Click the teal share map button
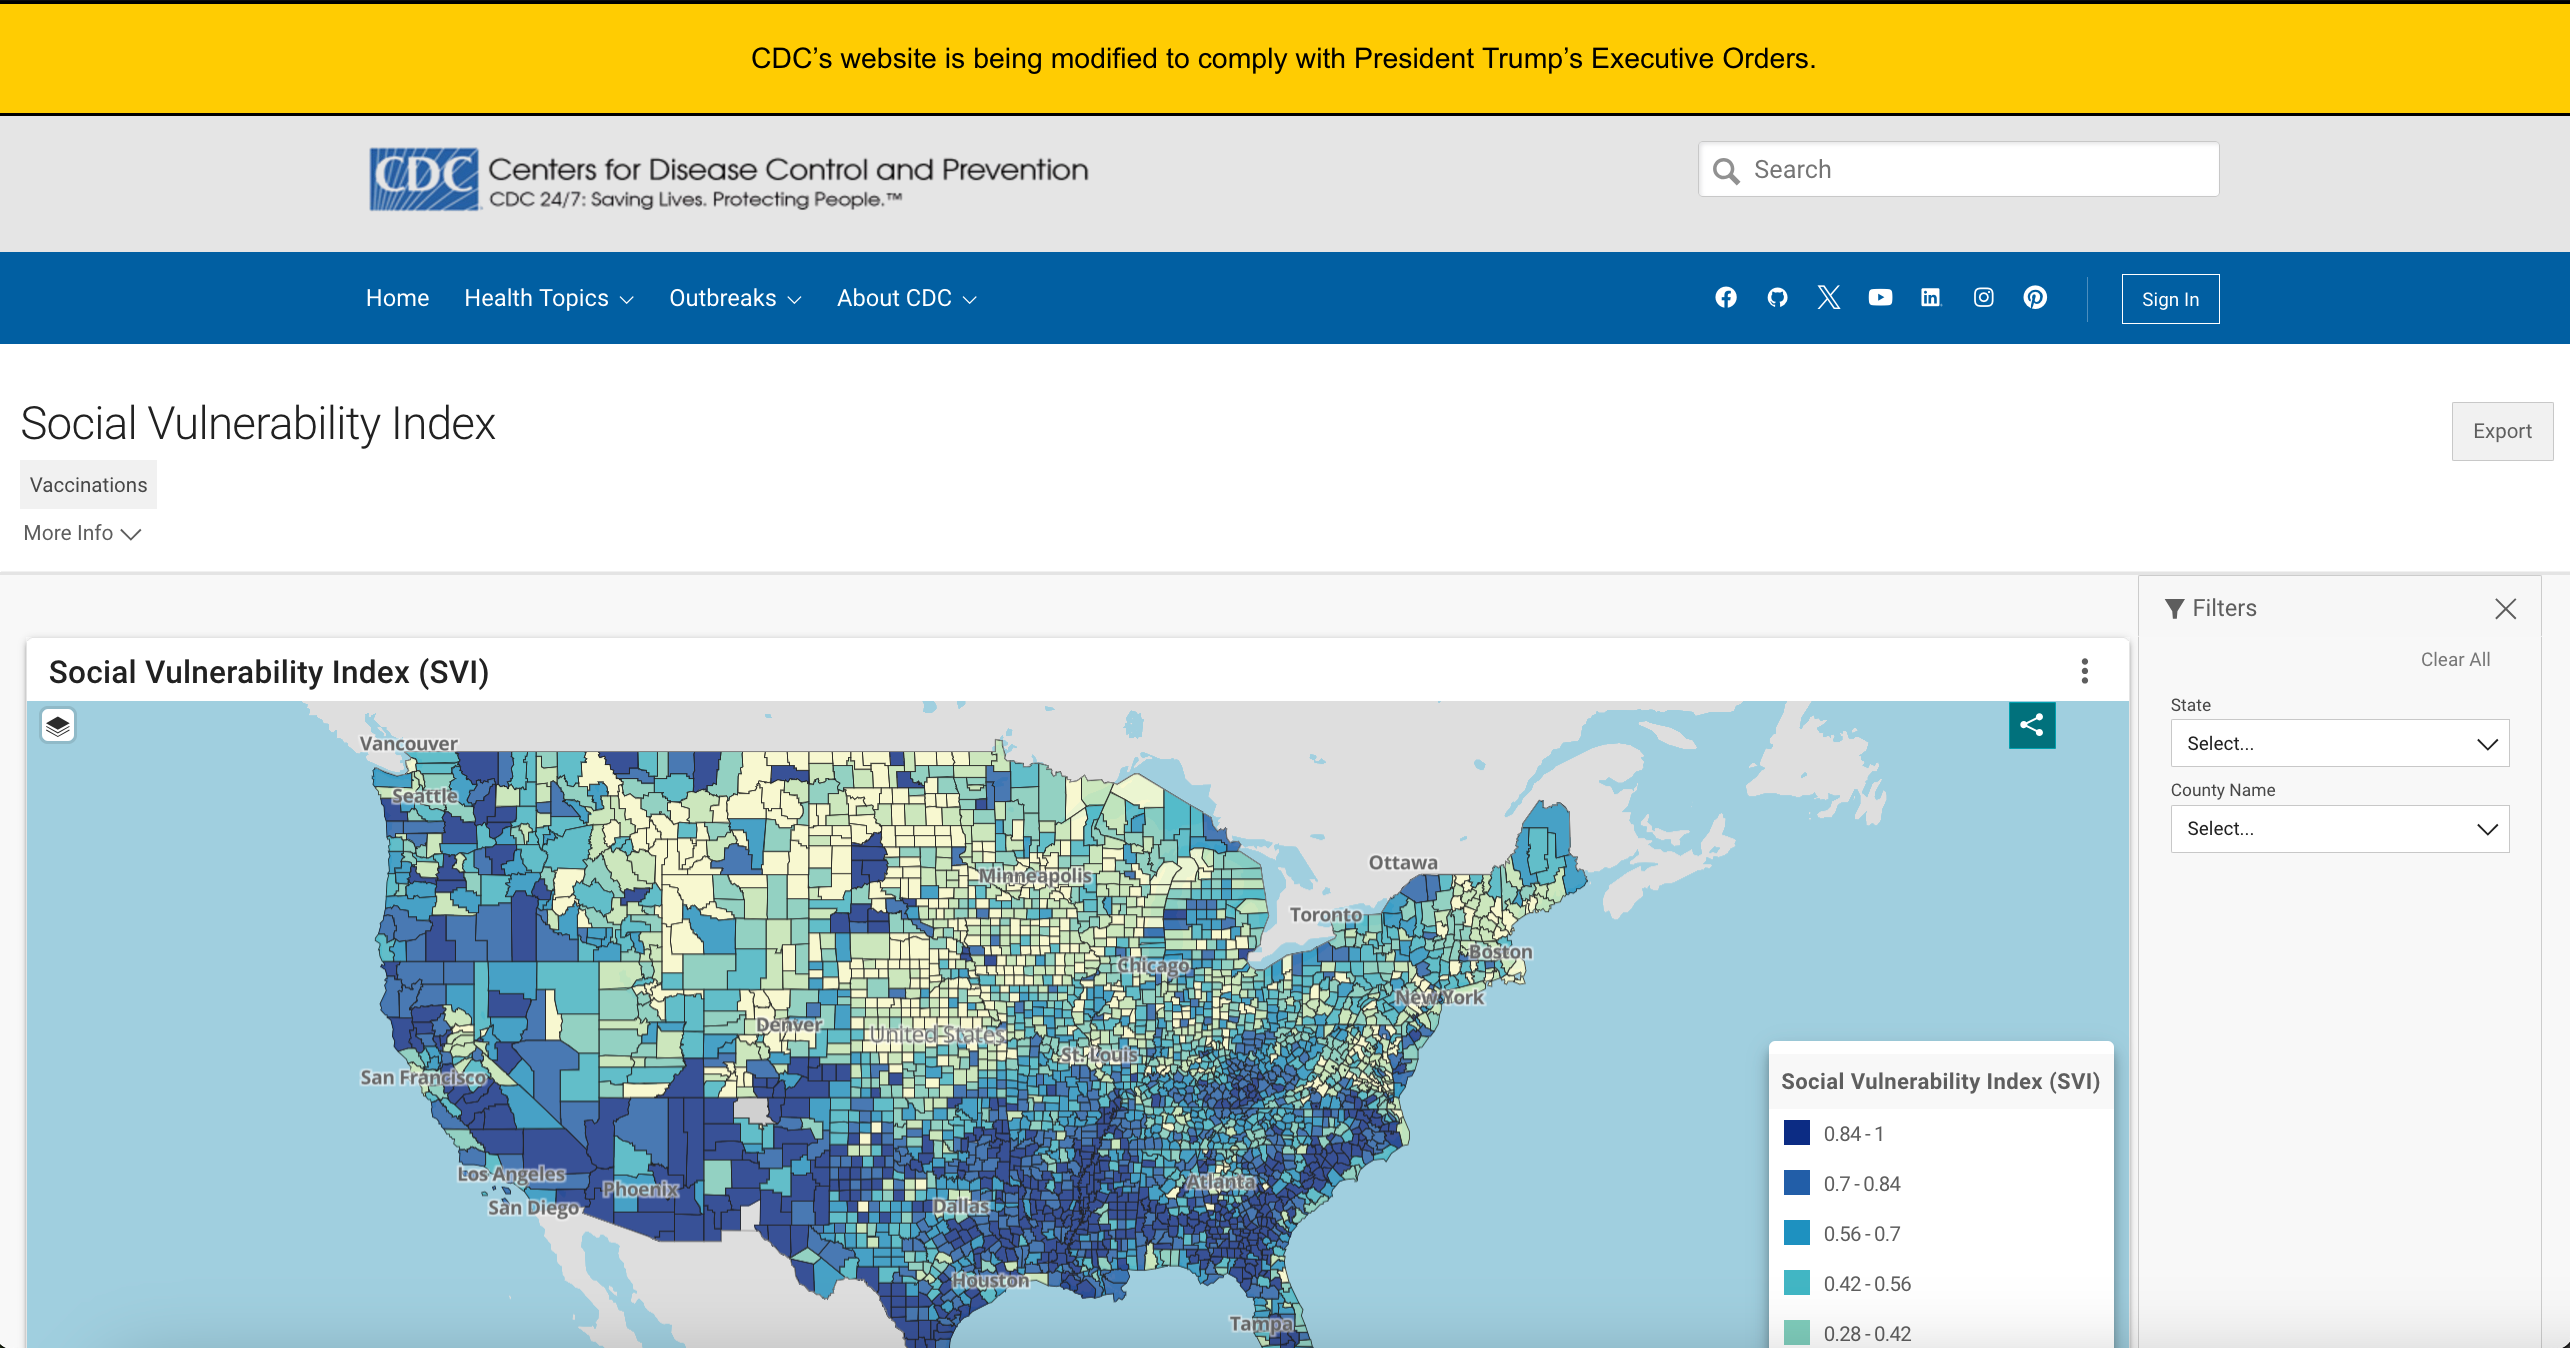This screenshot has height=1348, width=2570. click(2032, 725)
